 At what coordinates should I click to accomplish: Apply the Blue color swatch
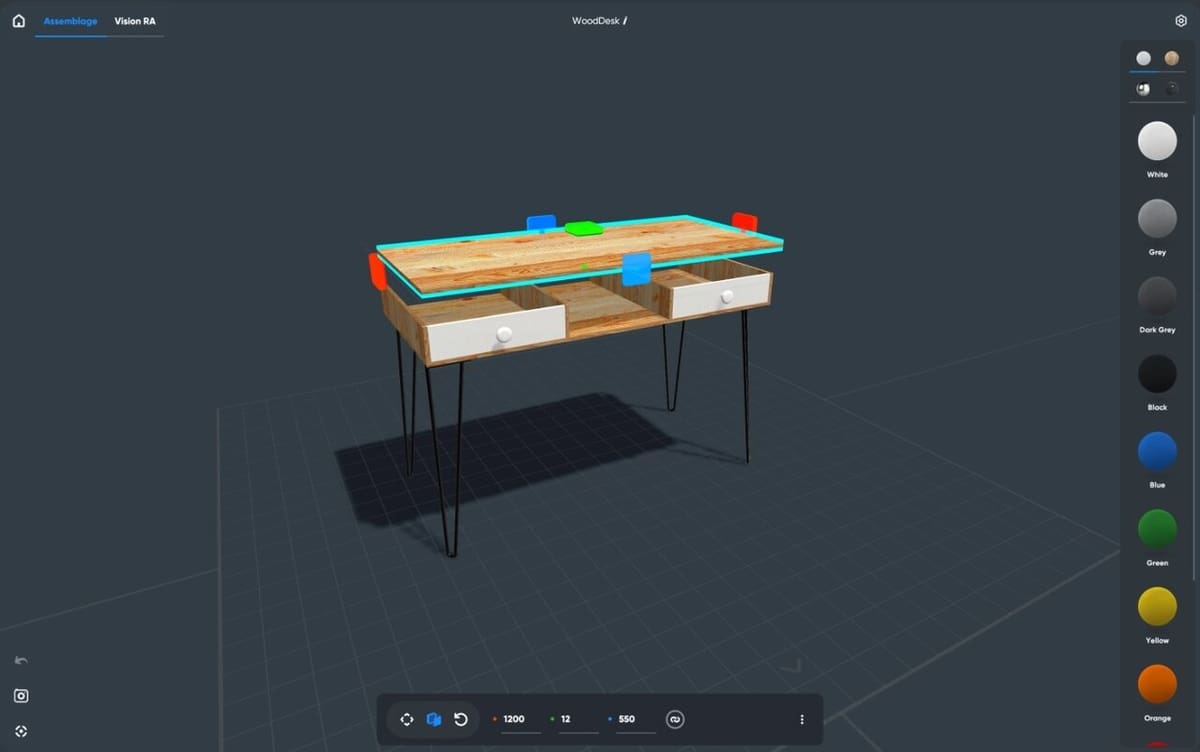1157,452
